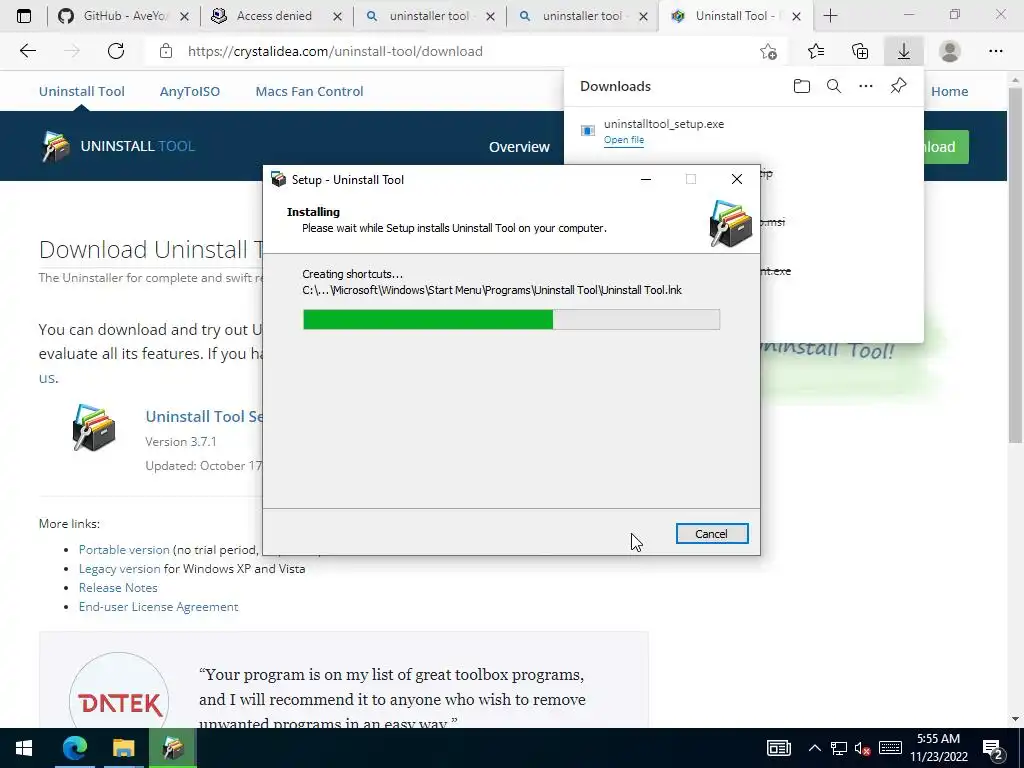
Task: Open file link for uninstalltool_setup.exe
Action: 624,140
